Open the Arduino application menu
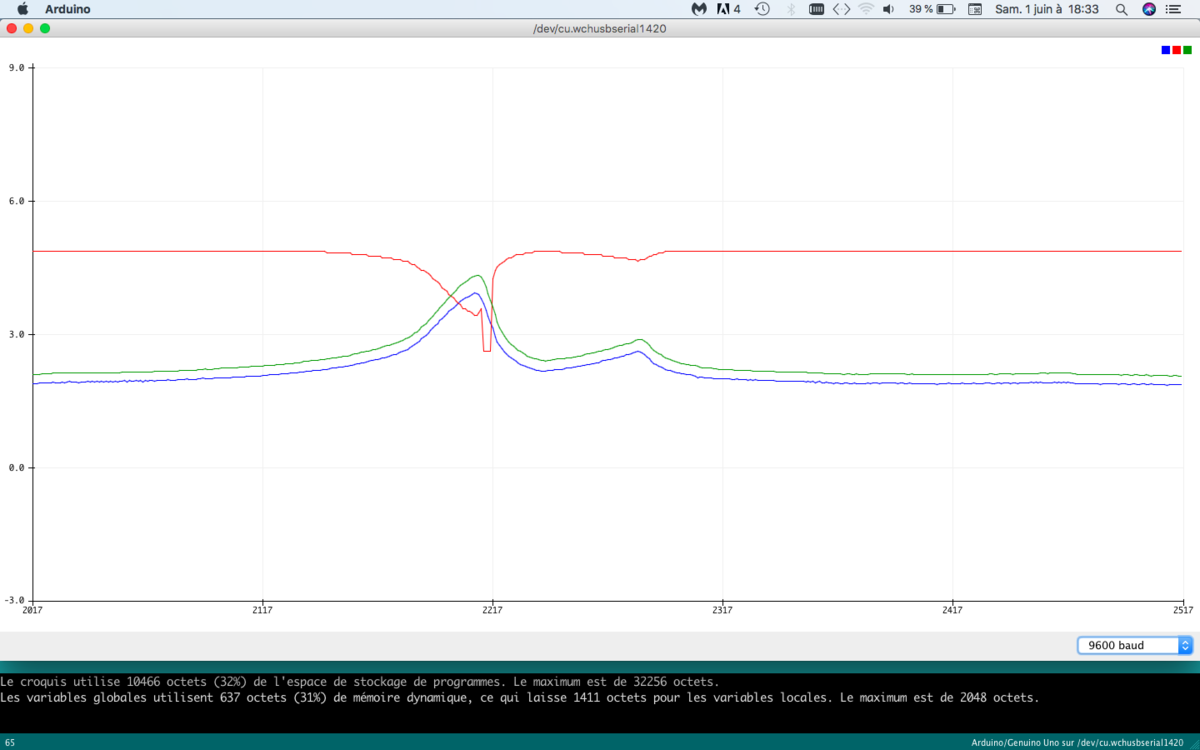The height and width of the screenshot is (750, 1200). (68, 9)
